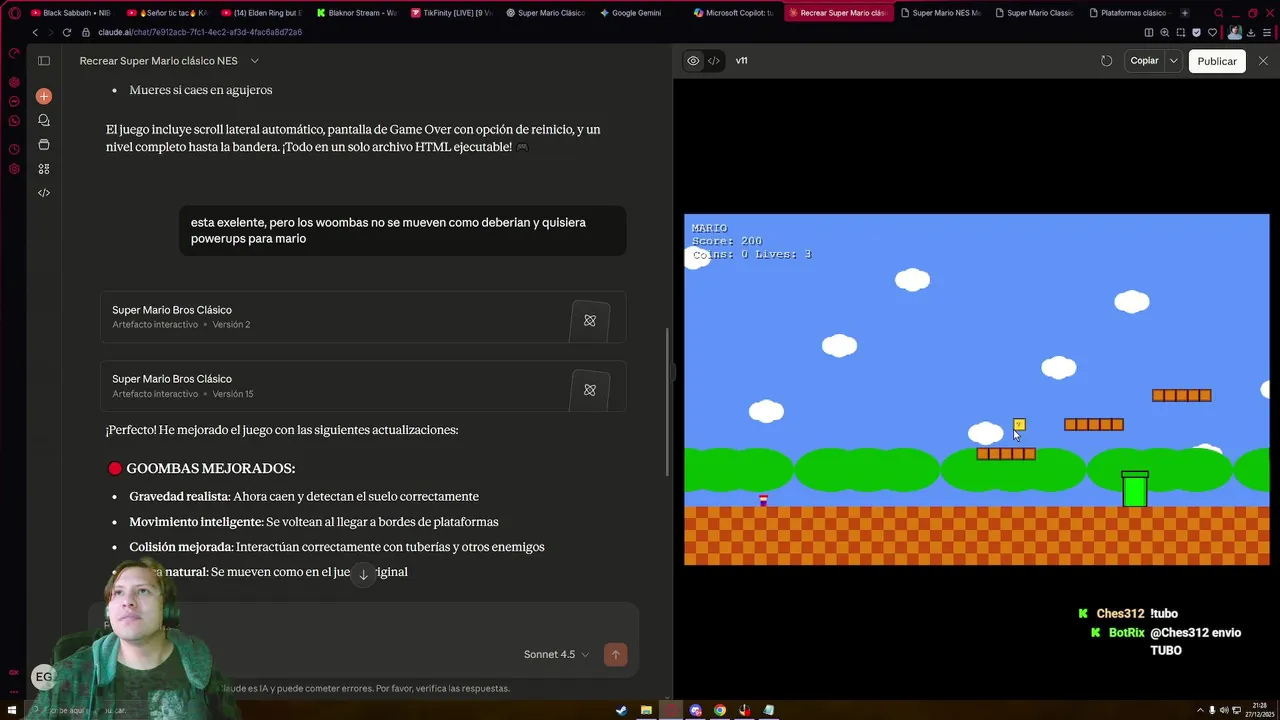Toggle the Claude sidebar panel
1280x720 pixels.
[x=44, y=61]
